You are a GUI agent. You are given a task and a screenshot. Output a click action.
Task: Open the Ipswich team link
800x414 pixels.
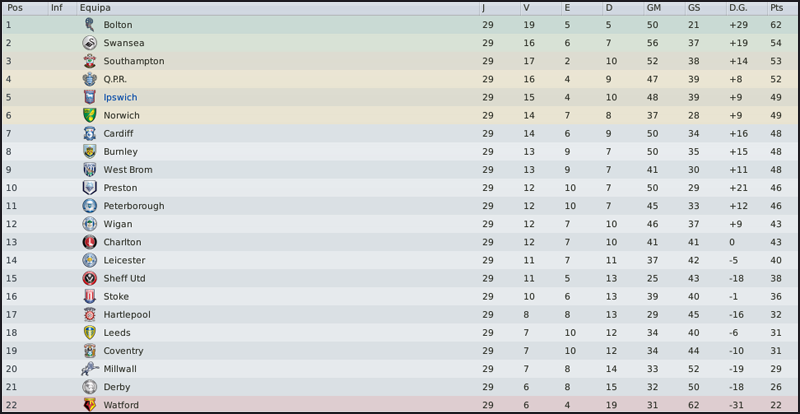point(120,97)
